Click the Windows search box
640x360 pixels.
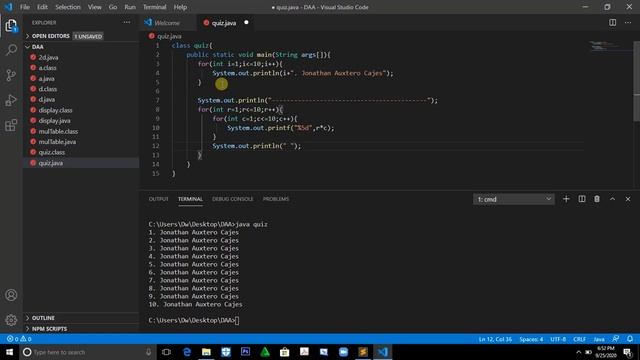(x=88, y=352)
